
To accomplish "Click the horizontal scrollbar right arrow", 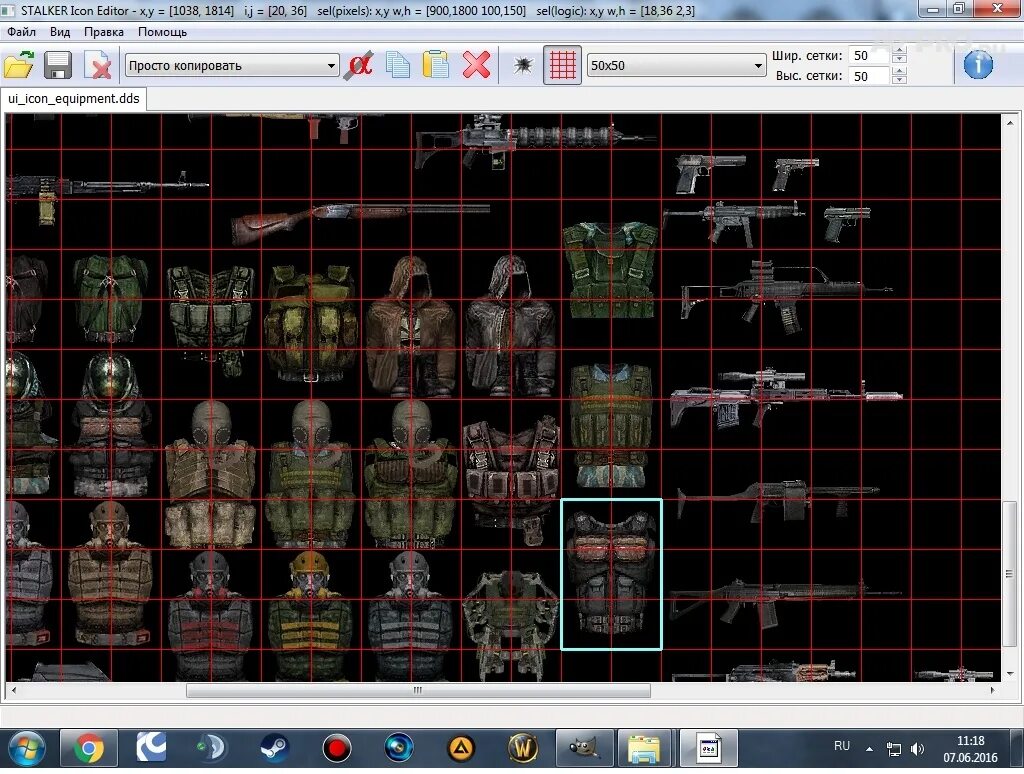I will point(992,690).
